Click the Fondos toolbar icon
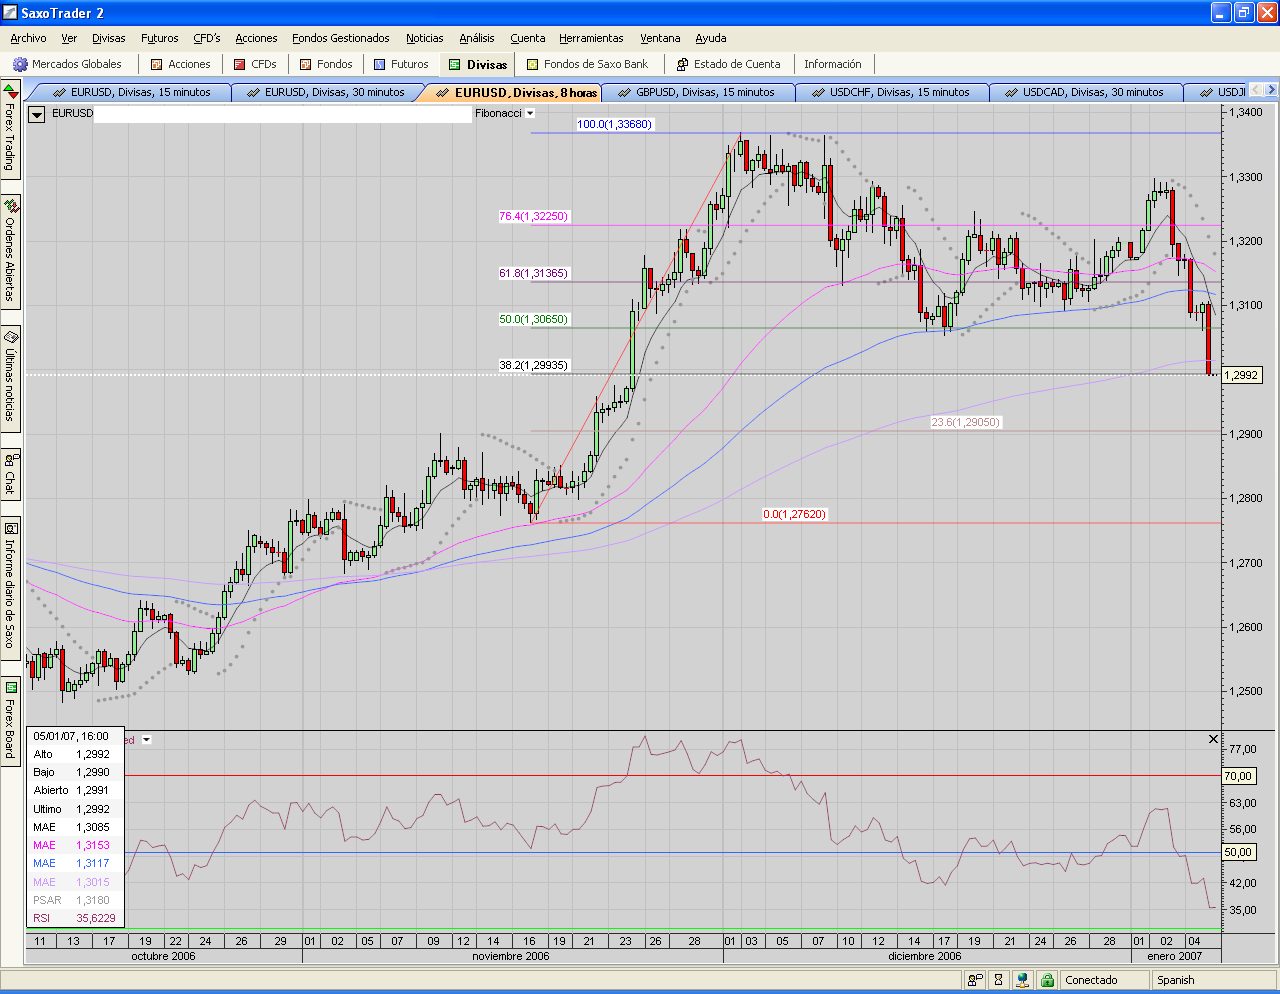The height and width of the screenshot is (994, 1280). [x=306, y=64]
